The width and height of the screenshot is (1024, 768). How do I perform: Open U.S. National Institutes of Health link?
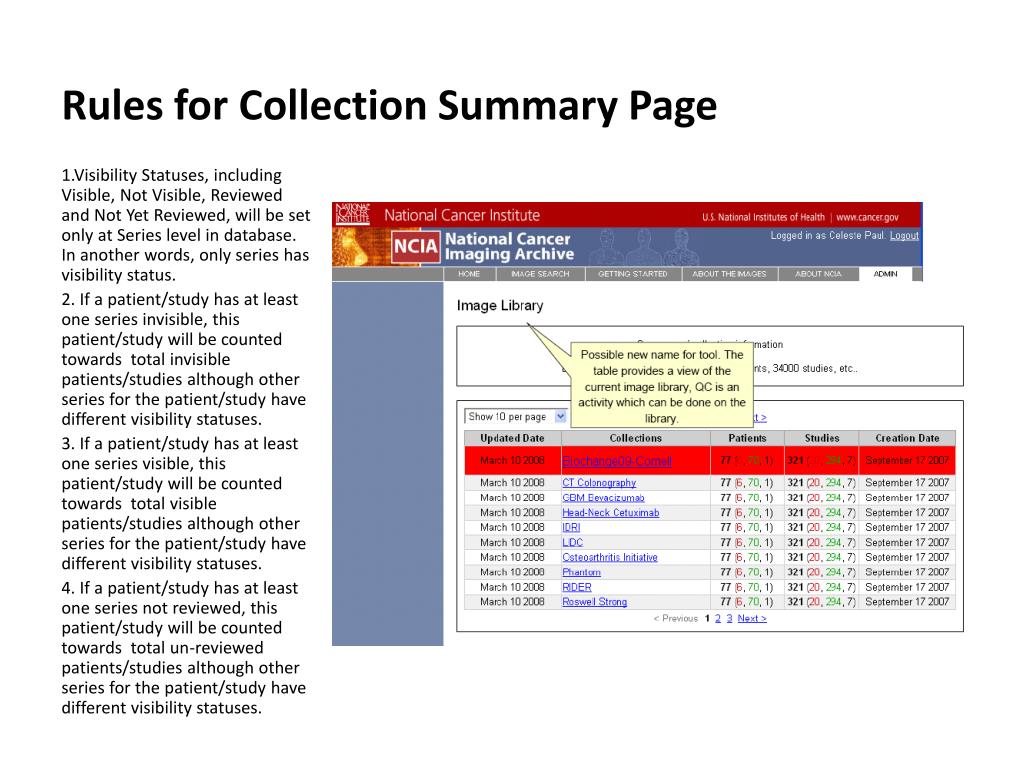coord(763,217)
